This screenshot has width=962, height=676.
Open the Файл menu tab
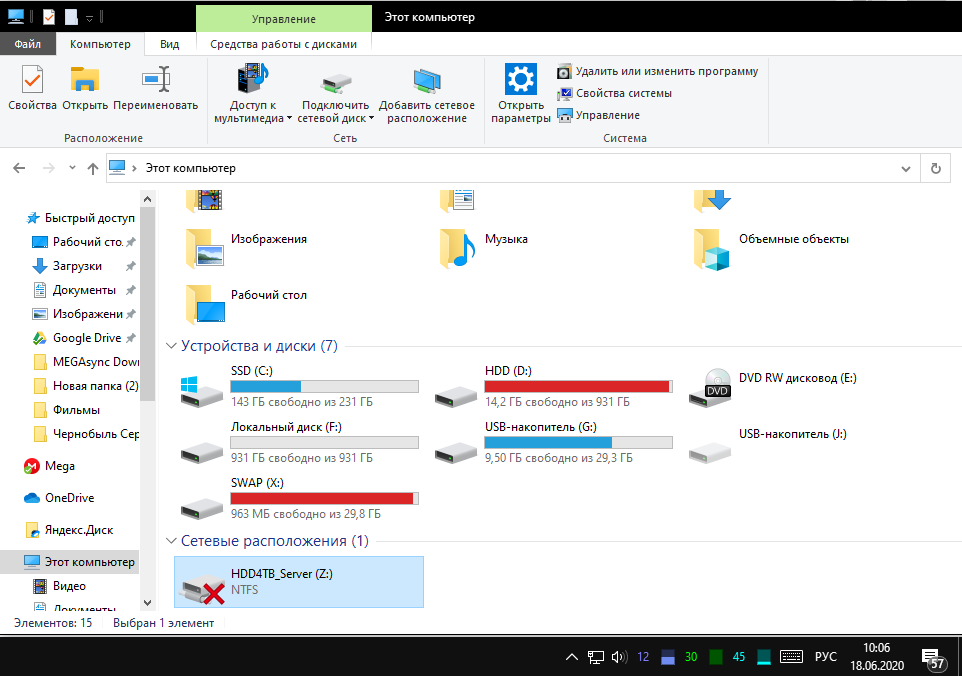click(28, 44)
